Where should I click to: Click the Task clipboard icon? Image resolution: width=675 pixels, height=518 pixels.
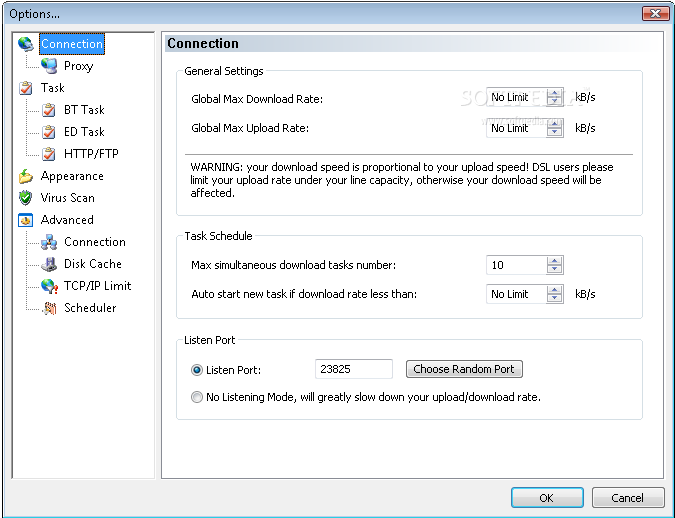26,88
